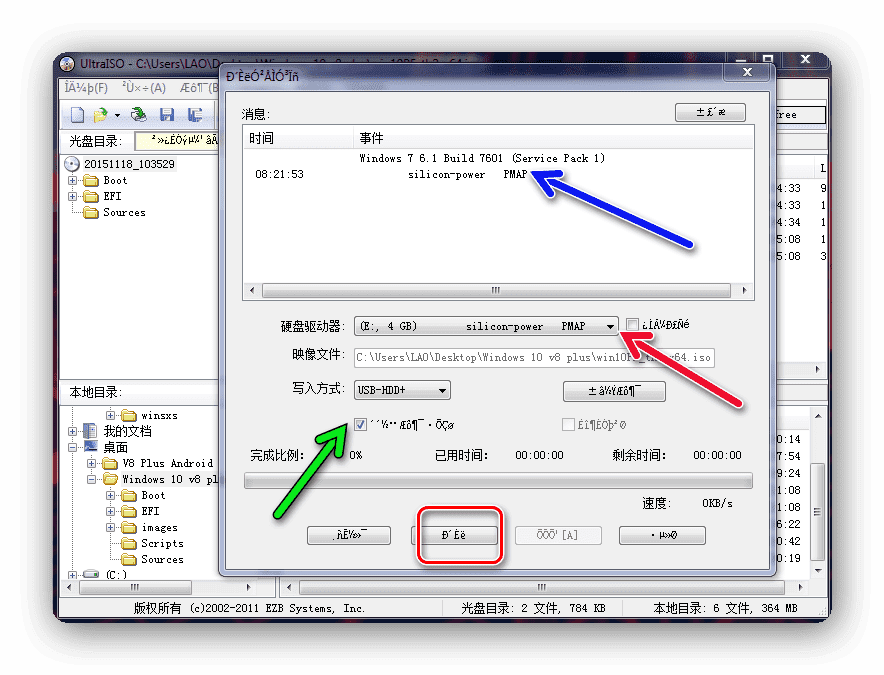884x675 pixels.
Task: Click the message list right scroll arrow
Action: coord(744,291)
